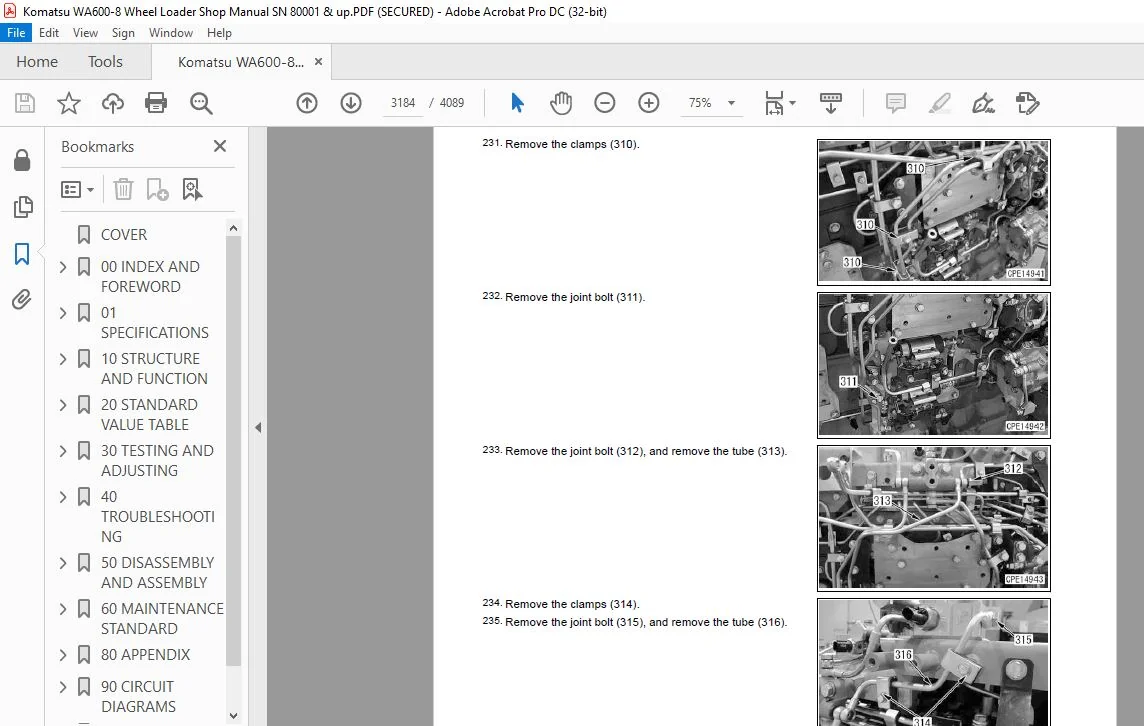The height and width of the screenshot is (726, 1144).
Task: Select the highlight text tool
Action: click(940, 103)
